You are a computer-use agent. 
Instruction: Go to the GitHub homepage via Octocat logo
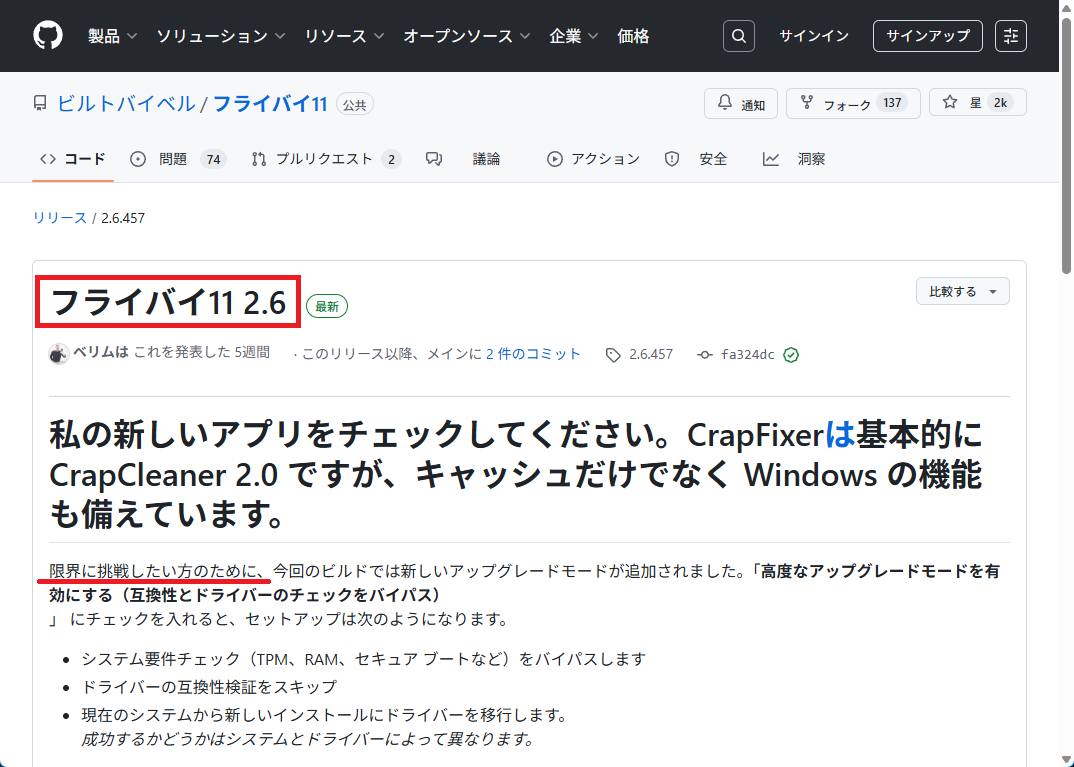pos(48,36)
